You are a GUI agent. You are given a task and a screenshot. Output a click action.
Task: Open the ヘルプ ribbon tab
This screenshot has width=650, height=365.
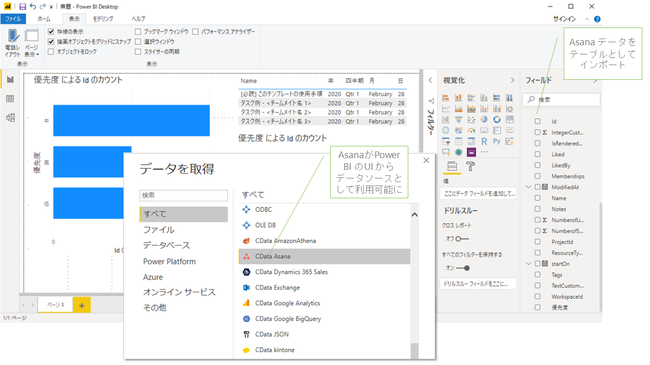[138, 19]
